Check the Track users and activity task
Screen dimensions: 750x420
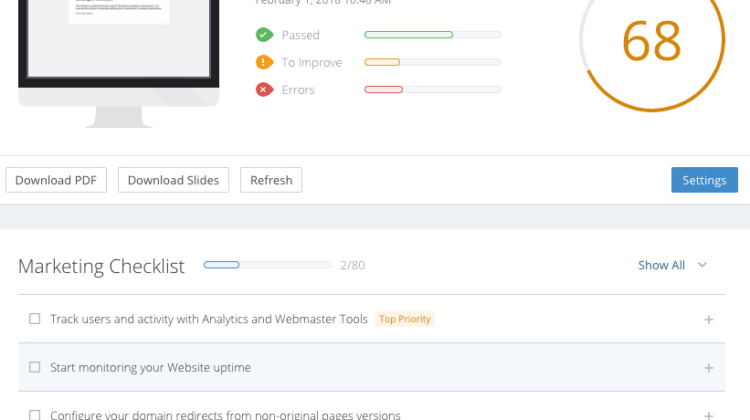coord(34,319)
